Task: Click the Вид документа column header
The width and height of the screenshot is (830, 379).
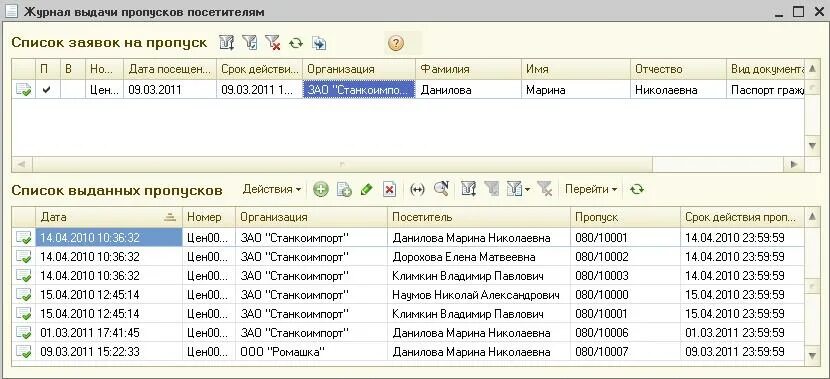Action: click(765, 69)
